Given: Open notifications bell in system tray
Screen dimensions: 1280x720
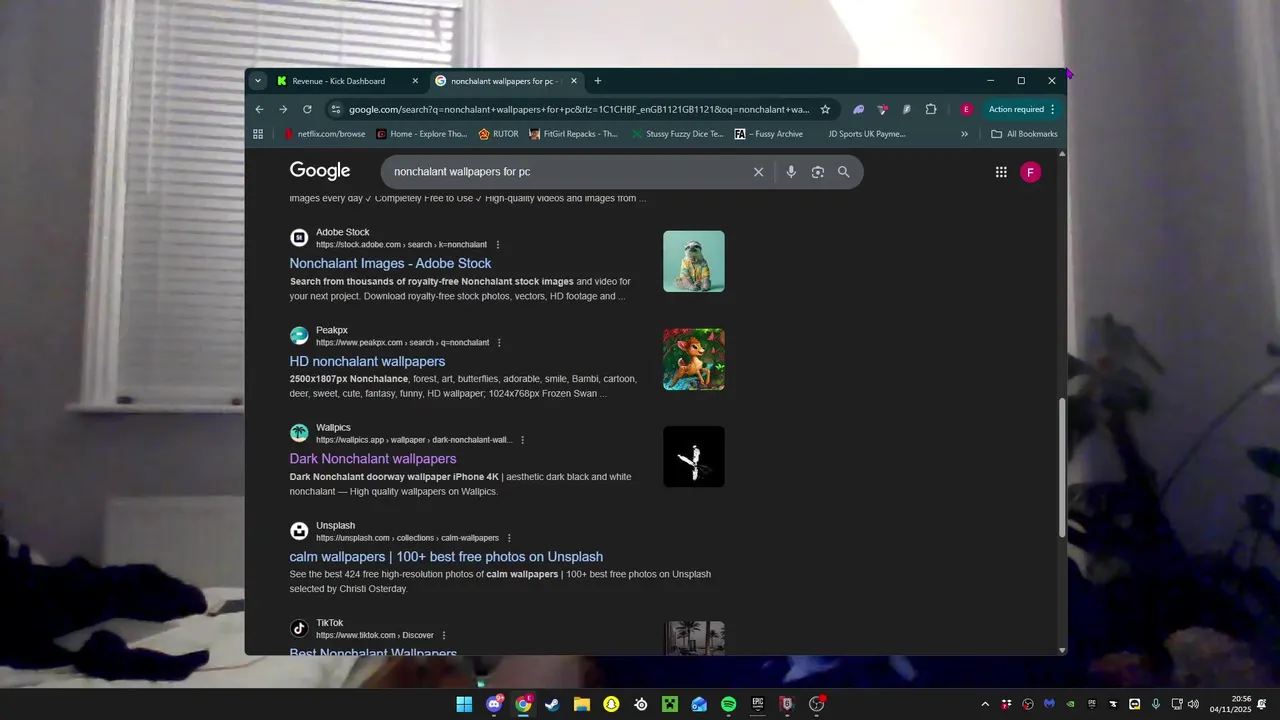Looking at the screenshot, I should [x=1263, y=704].
